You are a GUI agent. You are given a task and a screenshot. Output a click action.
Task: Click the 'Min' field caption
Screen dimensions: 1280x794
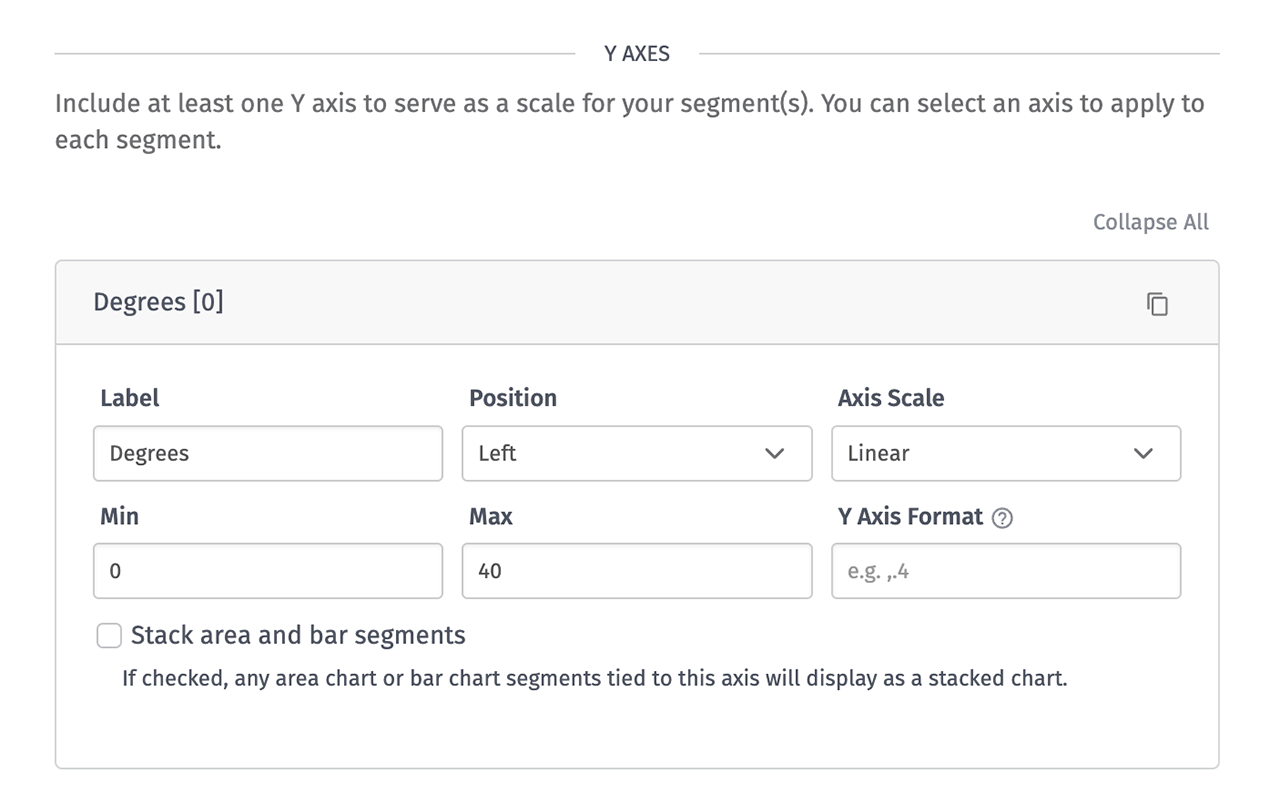[x=120, y=516]
